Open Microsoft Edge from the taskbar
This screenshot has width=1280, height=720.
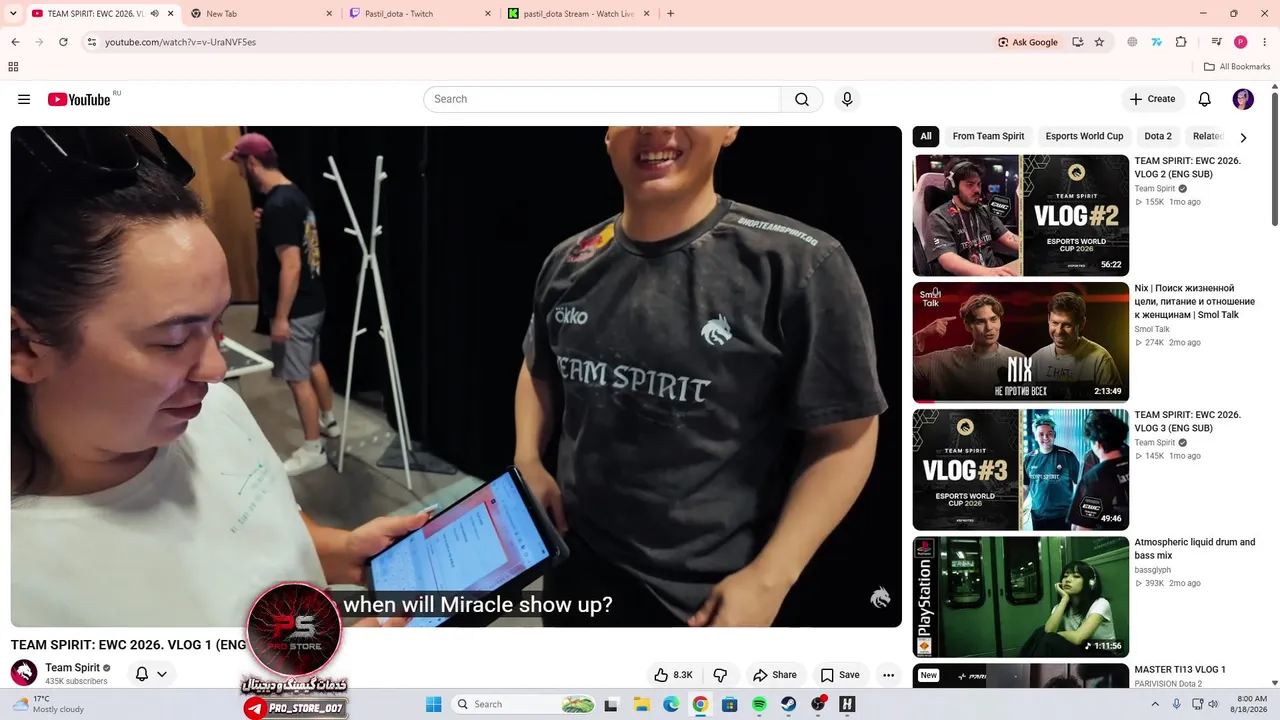tap(671, 704)
